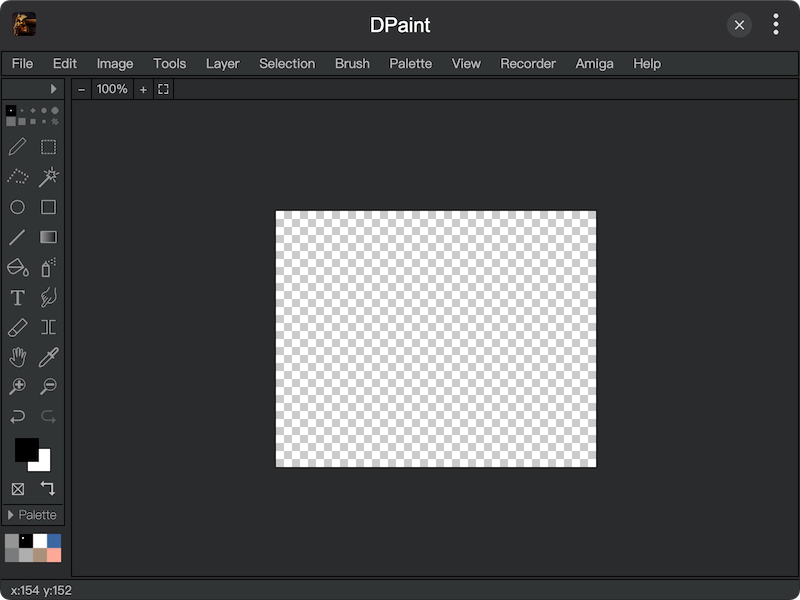800x600 pixels.
Task: Open the Selection menu
Action: (287, 64)
